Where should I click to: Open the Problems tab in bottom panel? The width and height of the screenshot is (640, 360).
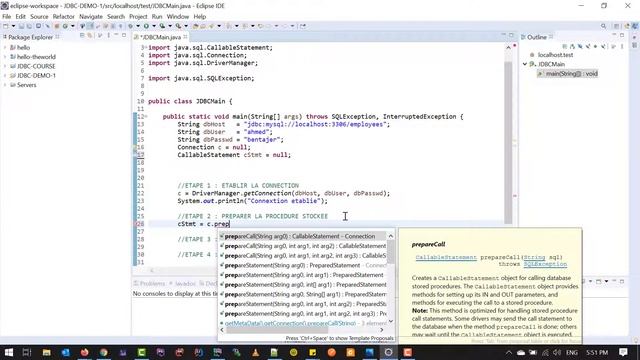tap(149, 283)
